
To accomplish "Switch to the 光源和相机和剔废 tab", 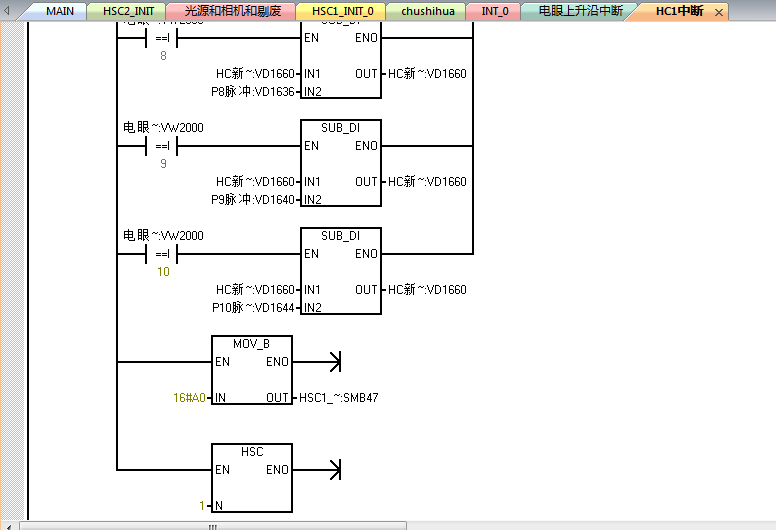I will tap(230, 11).
